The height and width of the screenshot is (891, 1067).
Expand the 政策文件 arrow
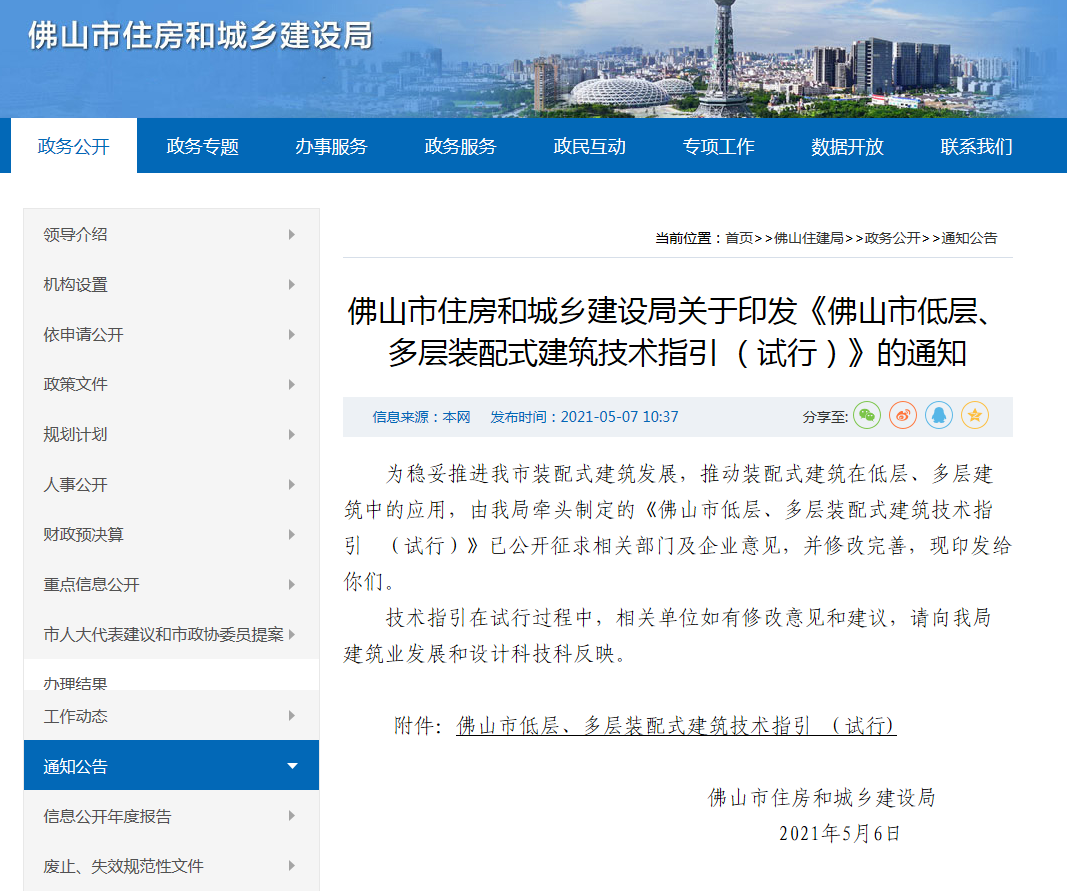coord(292,385)
